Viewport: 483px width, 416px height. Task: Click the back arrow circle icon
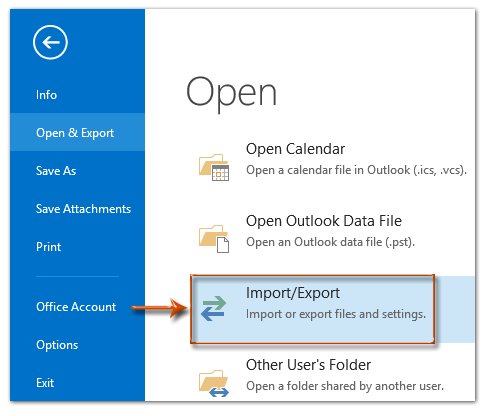50,42
